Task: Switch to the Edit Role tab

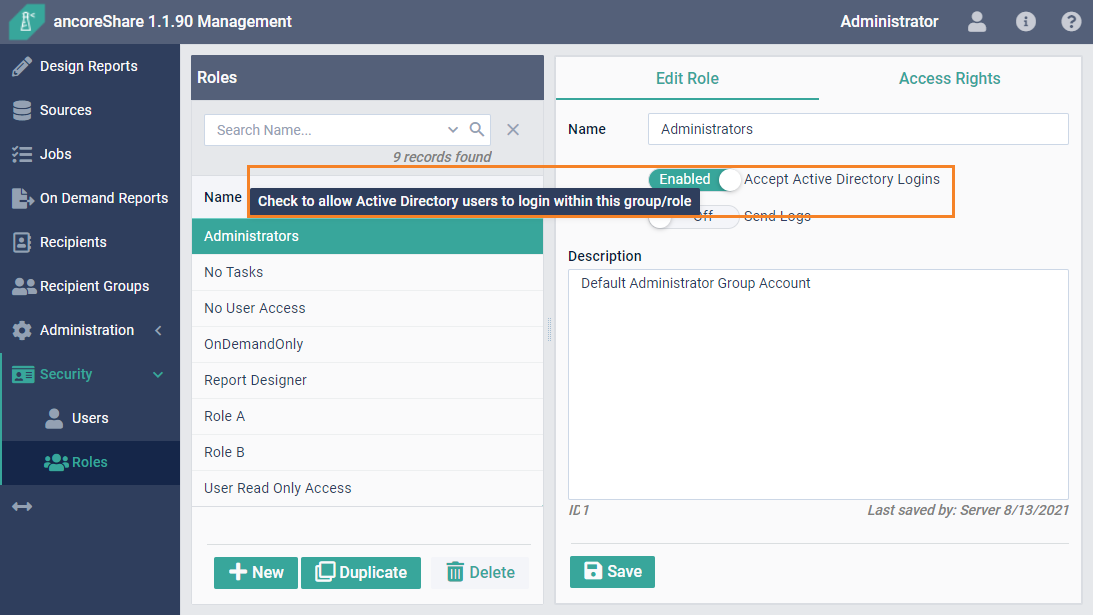Action: pos(687,79)
